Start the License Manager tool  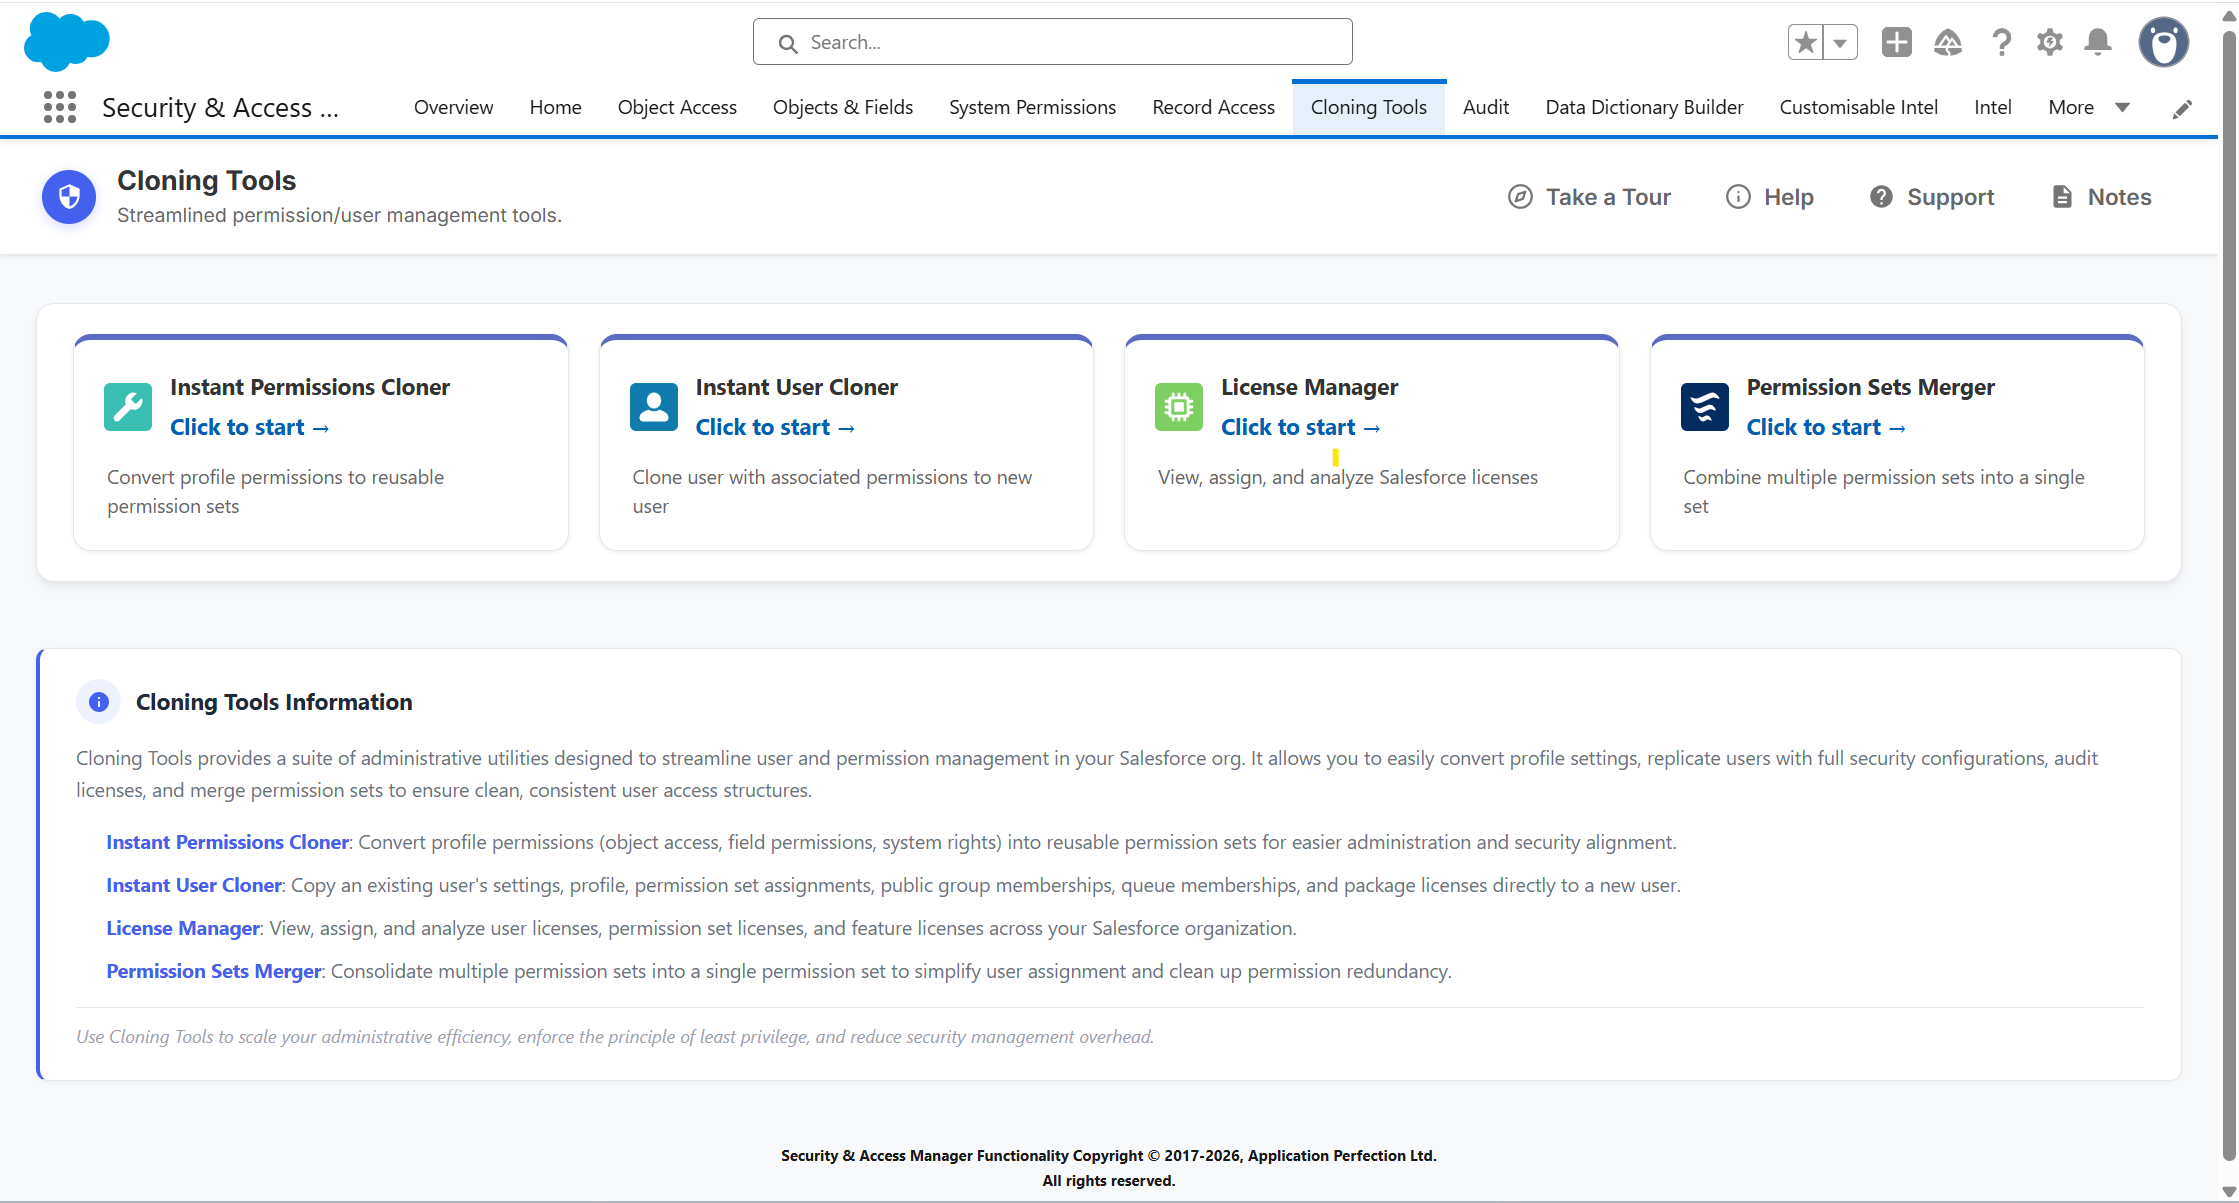pos(1300,427)
